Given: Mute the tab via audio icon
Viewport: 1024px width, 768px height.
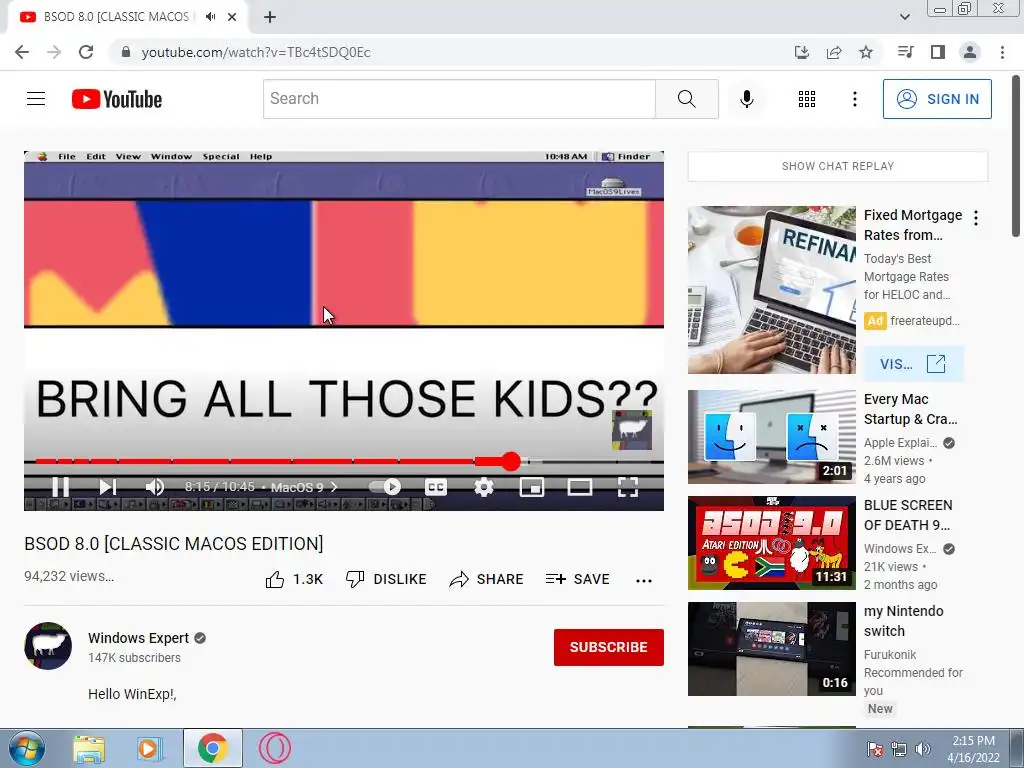Looking at the screenshot, I should pos(210,17).
